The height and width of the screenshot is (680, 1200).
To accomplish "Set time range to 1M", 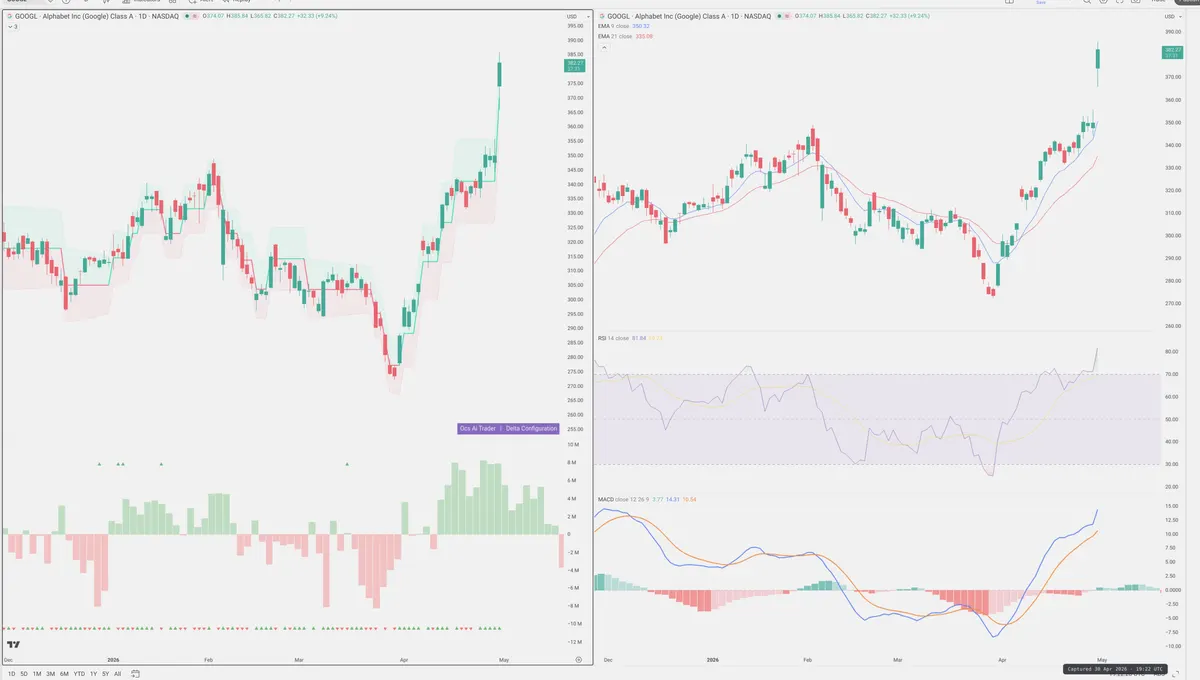I will pos(37,674).
